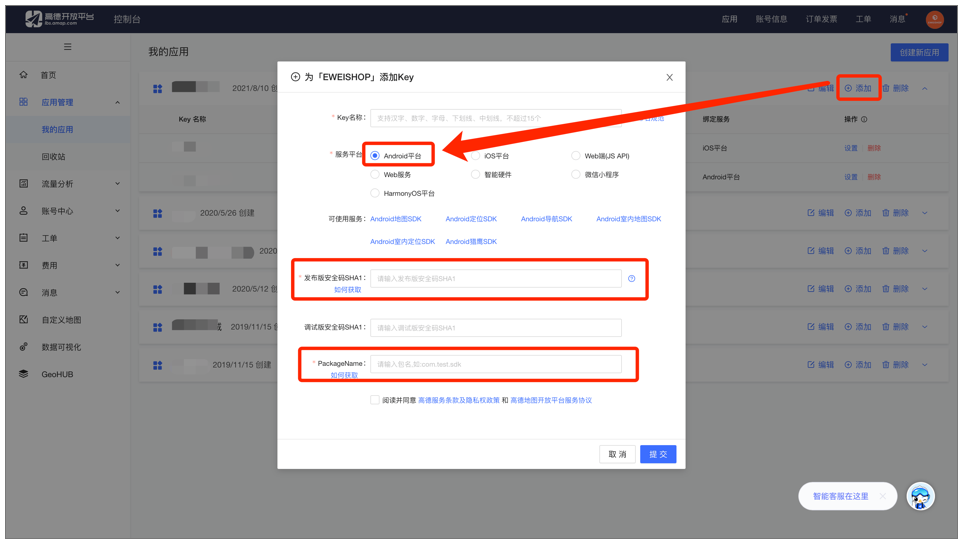Open the Android地图SDK link
Image resolution: width=963 pixels, height=542 pixels.
pos(396,219)
